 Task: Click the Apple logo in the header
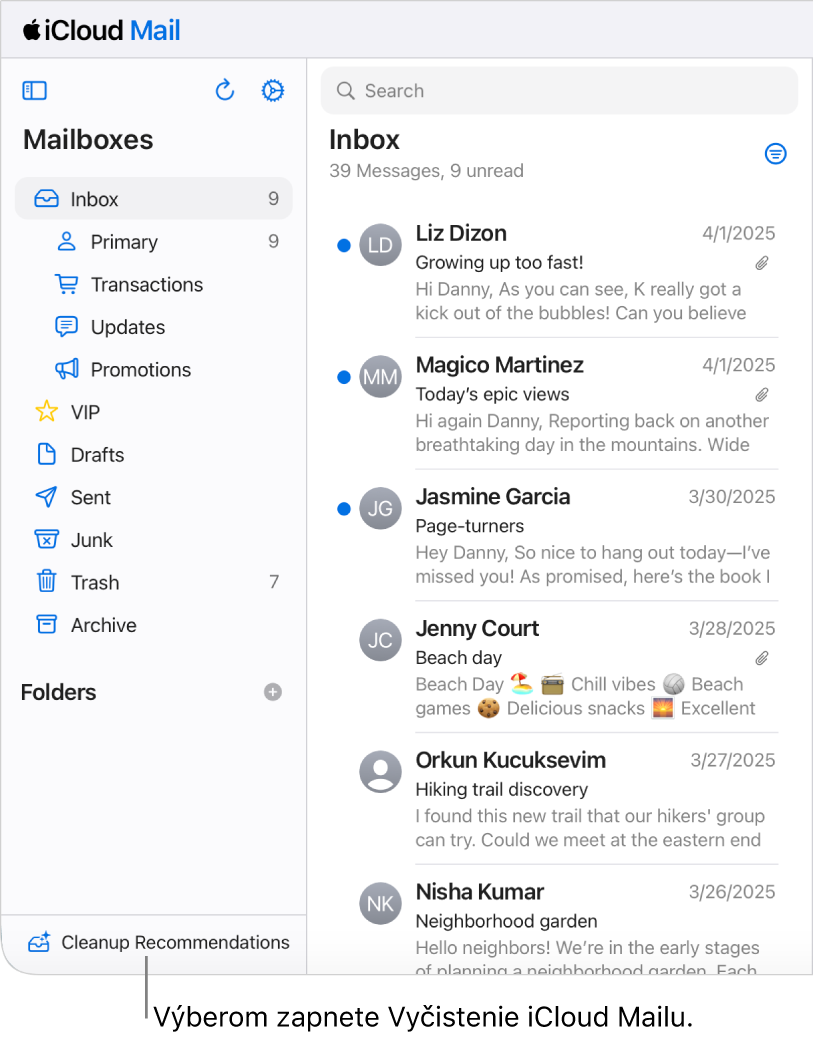(x=32, y=30)
